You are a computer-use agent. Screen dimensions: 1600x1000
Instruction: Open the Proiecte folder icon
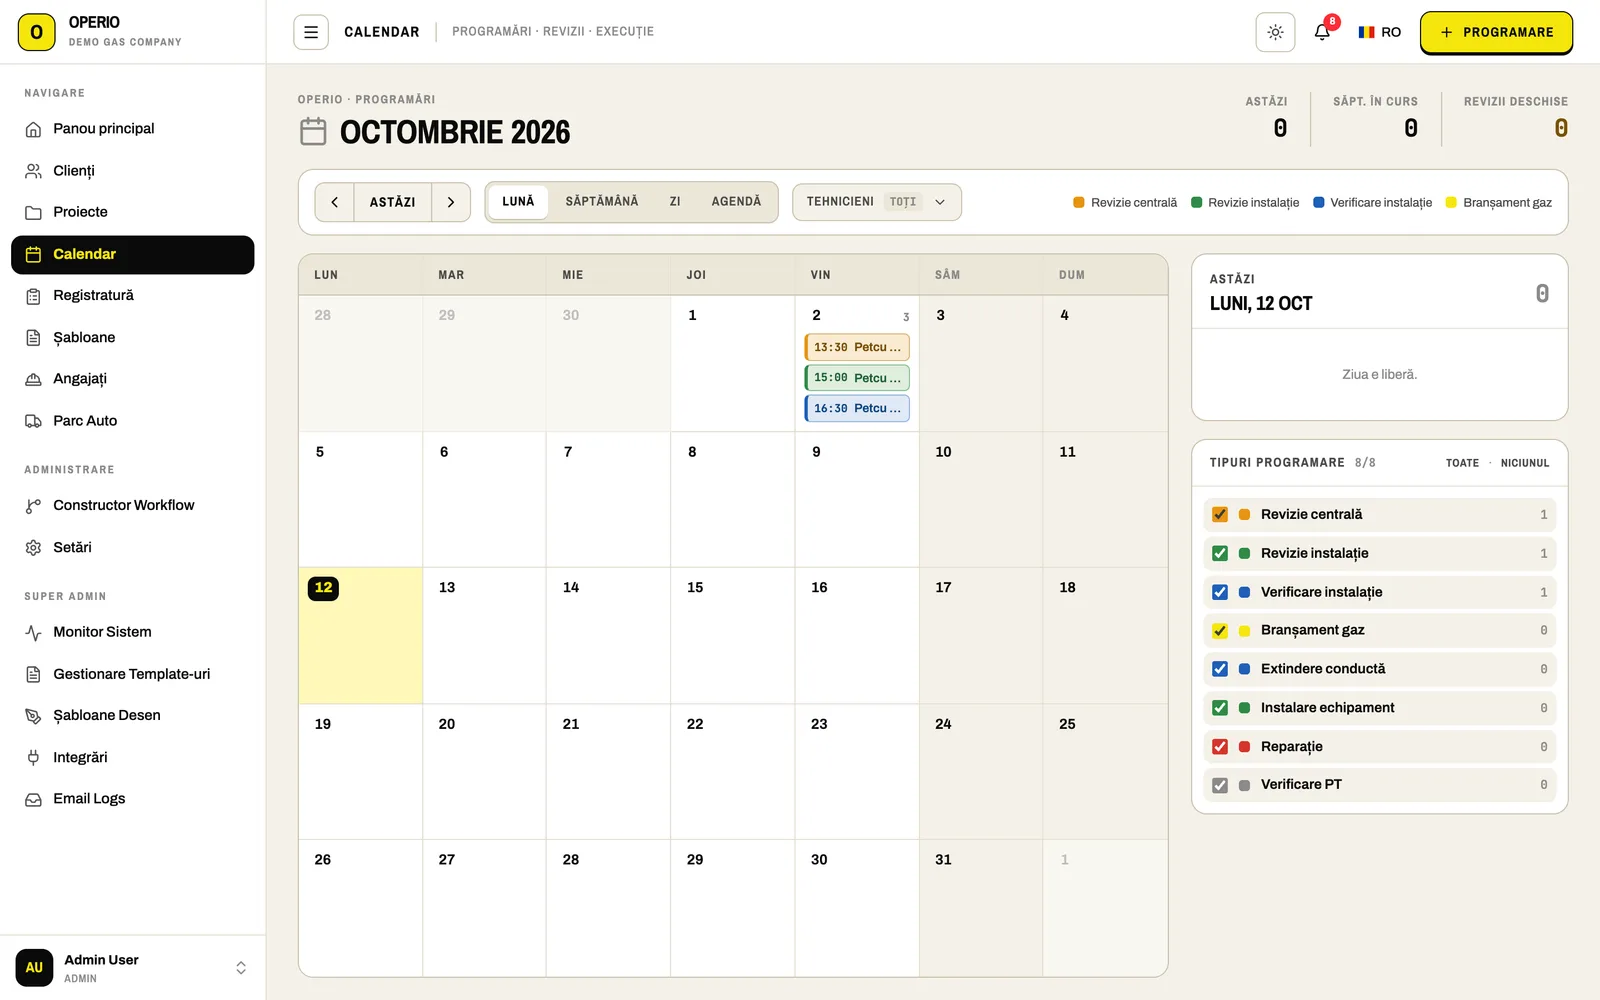pos(33,212)
